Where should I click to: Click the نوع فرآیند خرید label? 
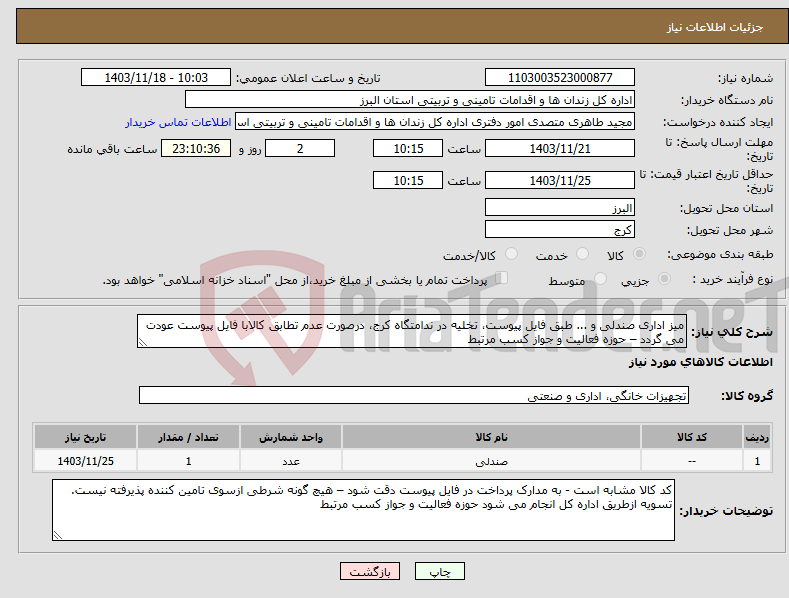click(x=733, y=279)
